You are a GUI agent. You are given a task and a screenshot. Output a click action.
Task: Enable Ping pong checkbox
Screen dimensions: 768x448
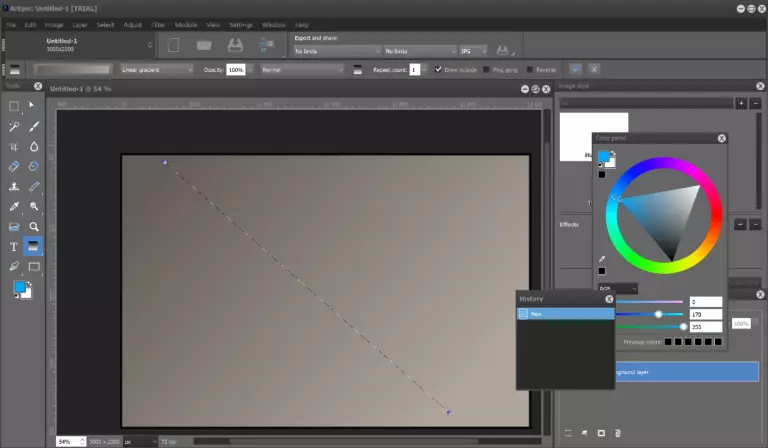(486, 70)
